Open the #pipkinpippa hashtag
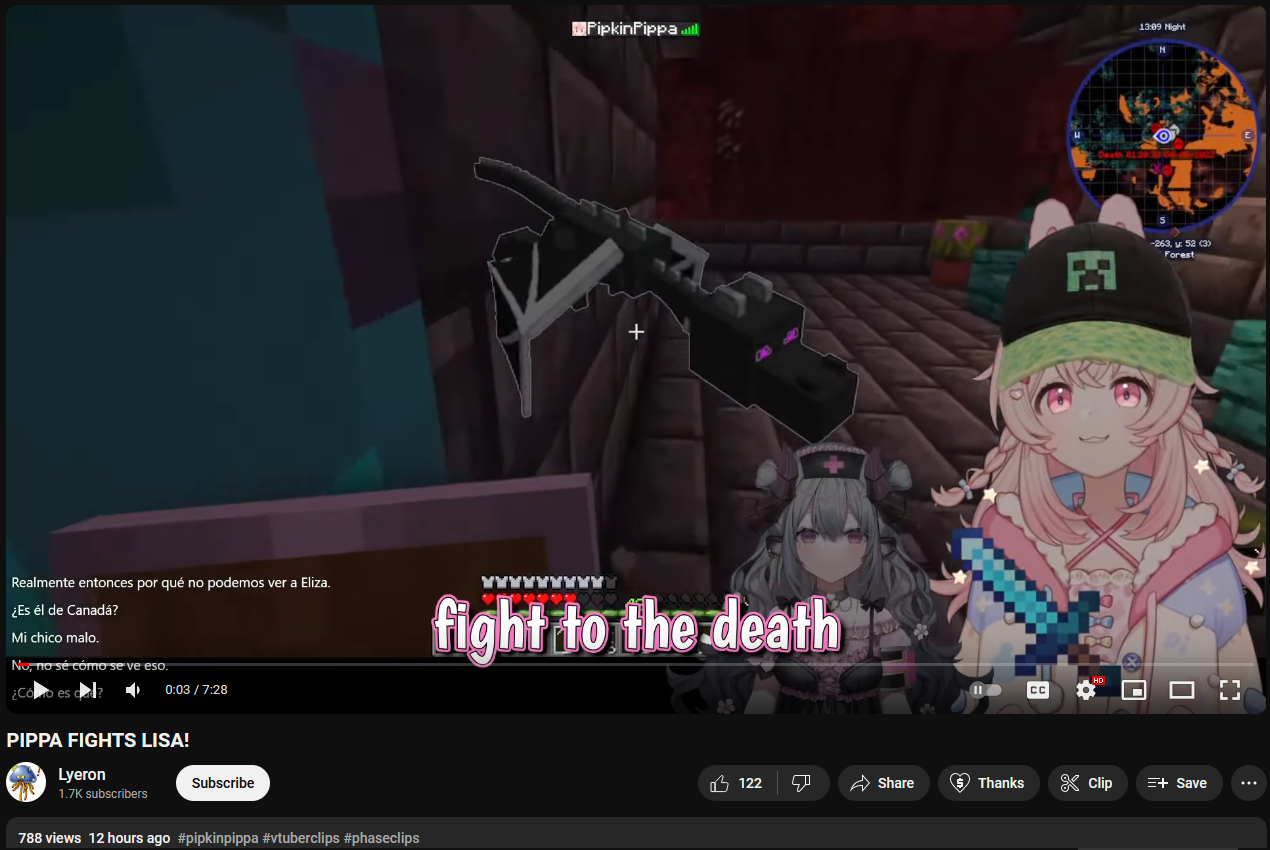The width and height of the screenshot is (1270, 850). point(218,838)
